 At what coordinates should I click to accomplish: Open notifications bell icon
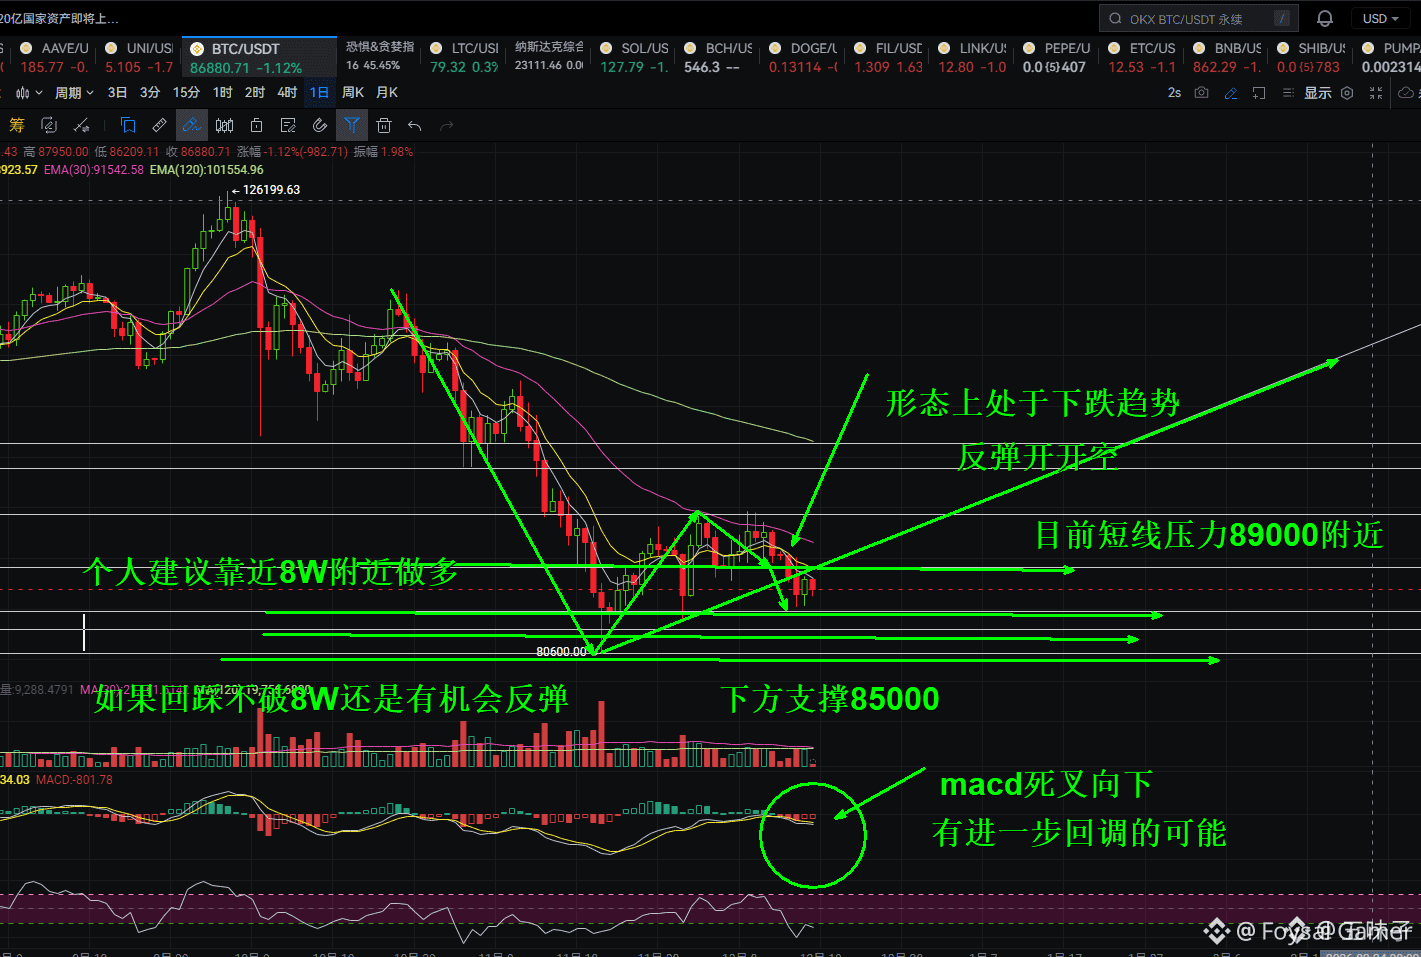pyautogui.click(x=1324, y=18)
